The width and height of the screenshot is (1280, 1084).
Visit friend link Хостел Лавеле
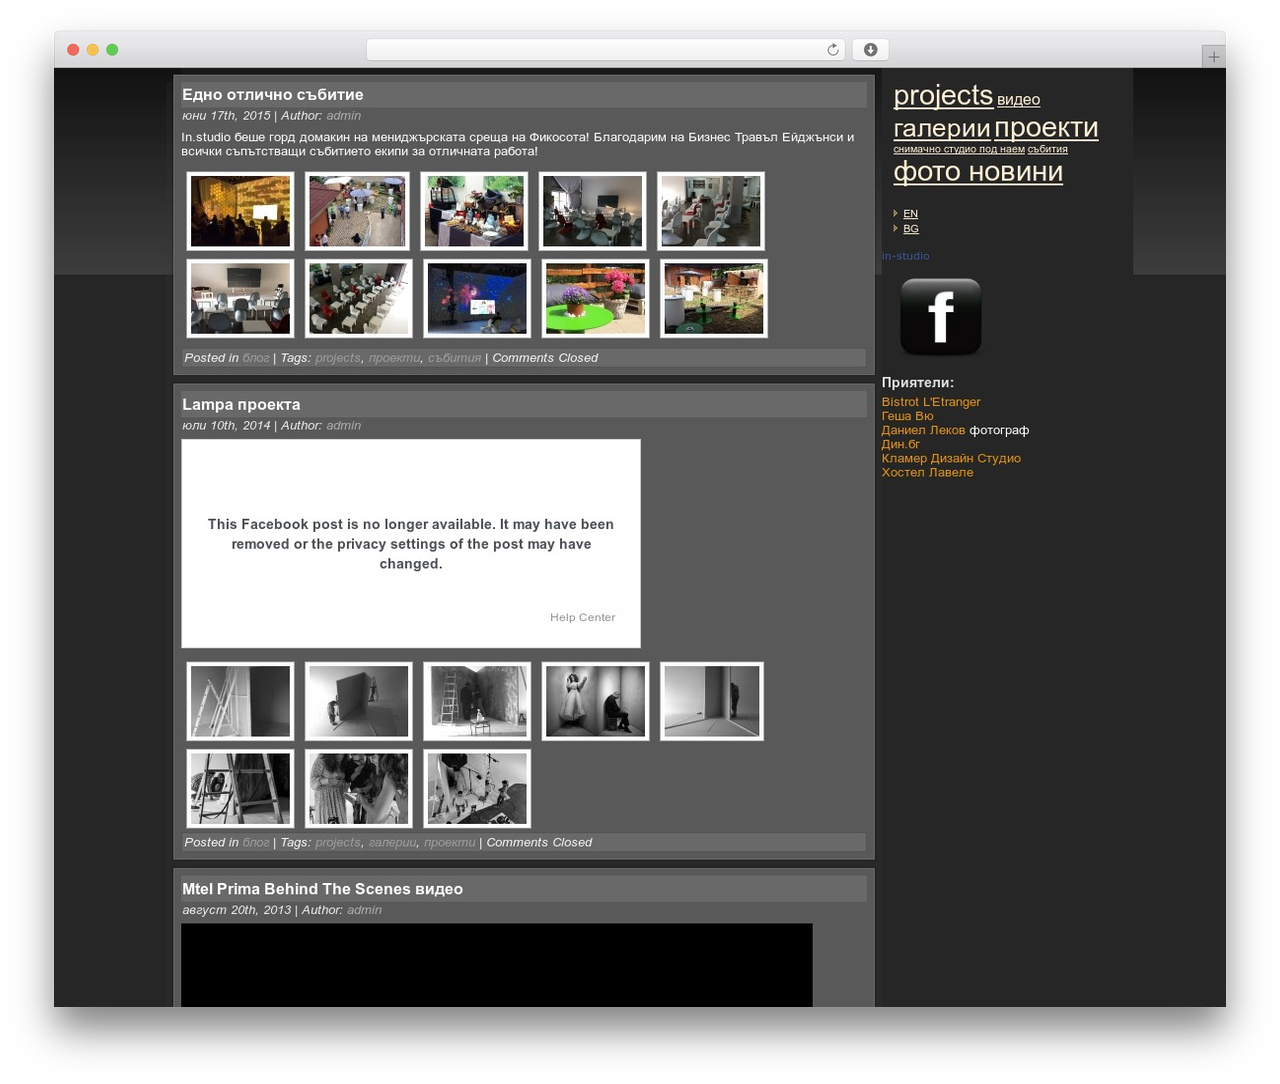(x=927, y=472)
